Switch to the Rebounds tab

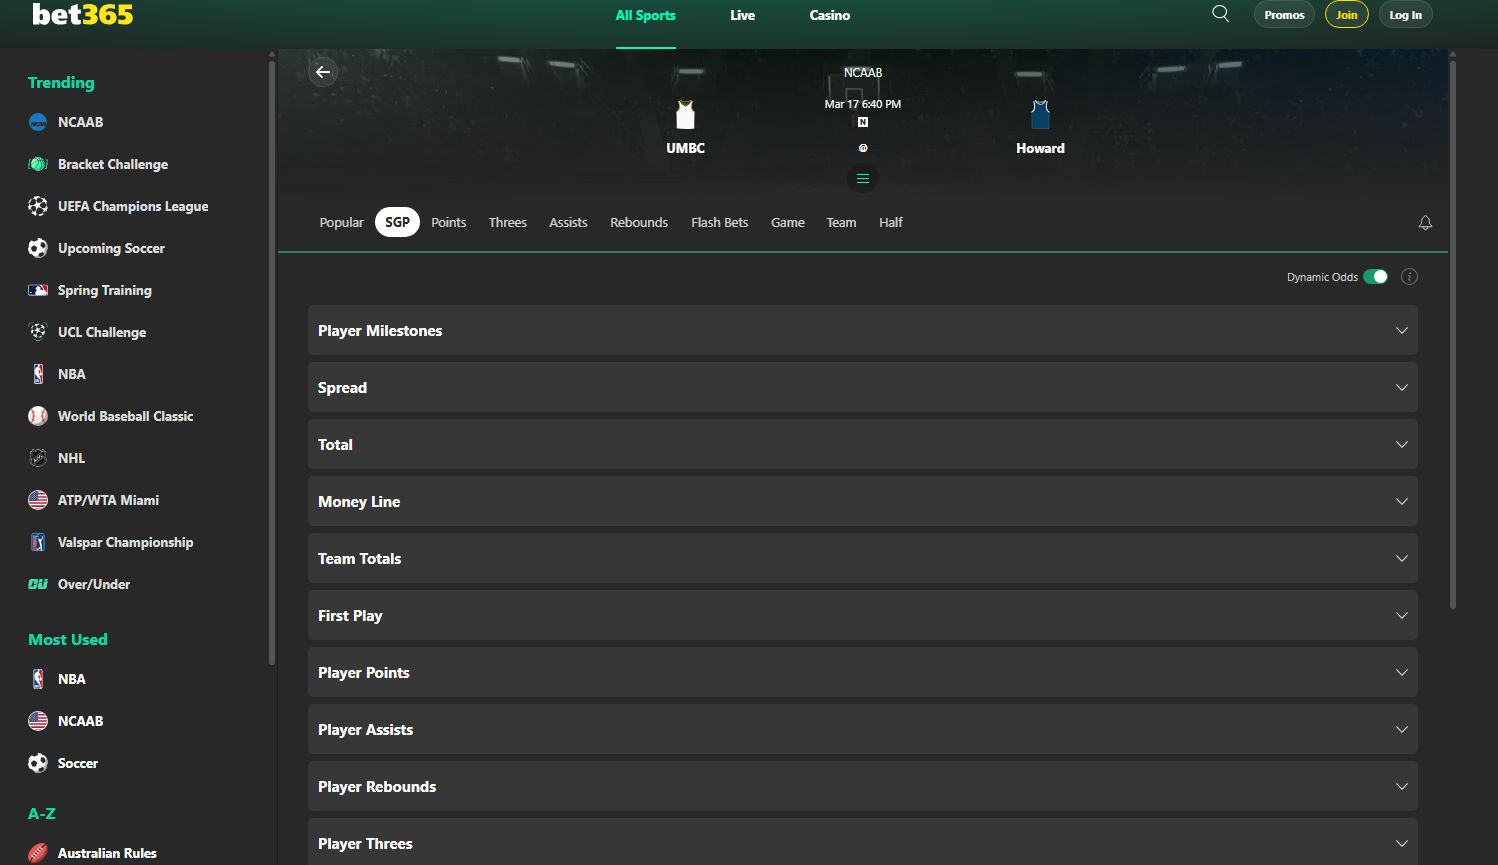click(x=638, y=223)
